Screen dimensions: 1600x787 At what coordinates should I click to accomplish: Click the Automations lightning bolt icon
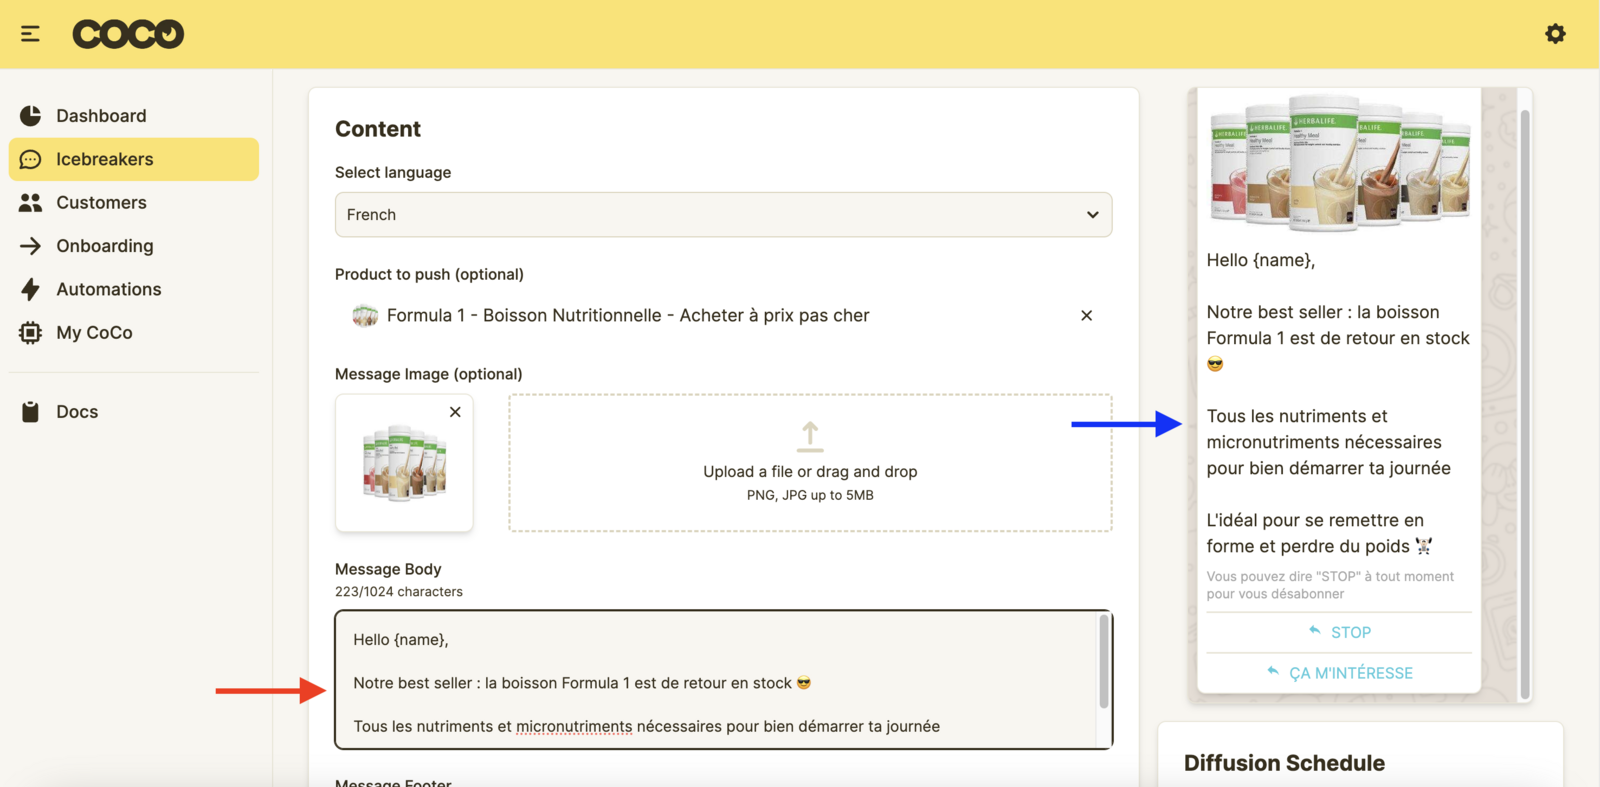point(31,289)
